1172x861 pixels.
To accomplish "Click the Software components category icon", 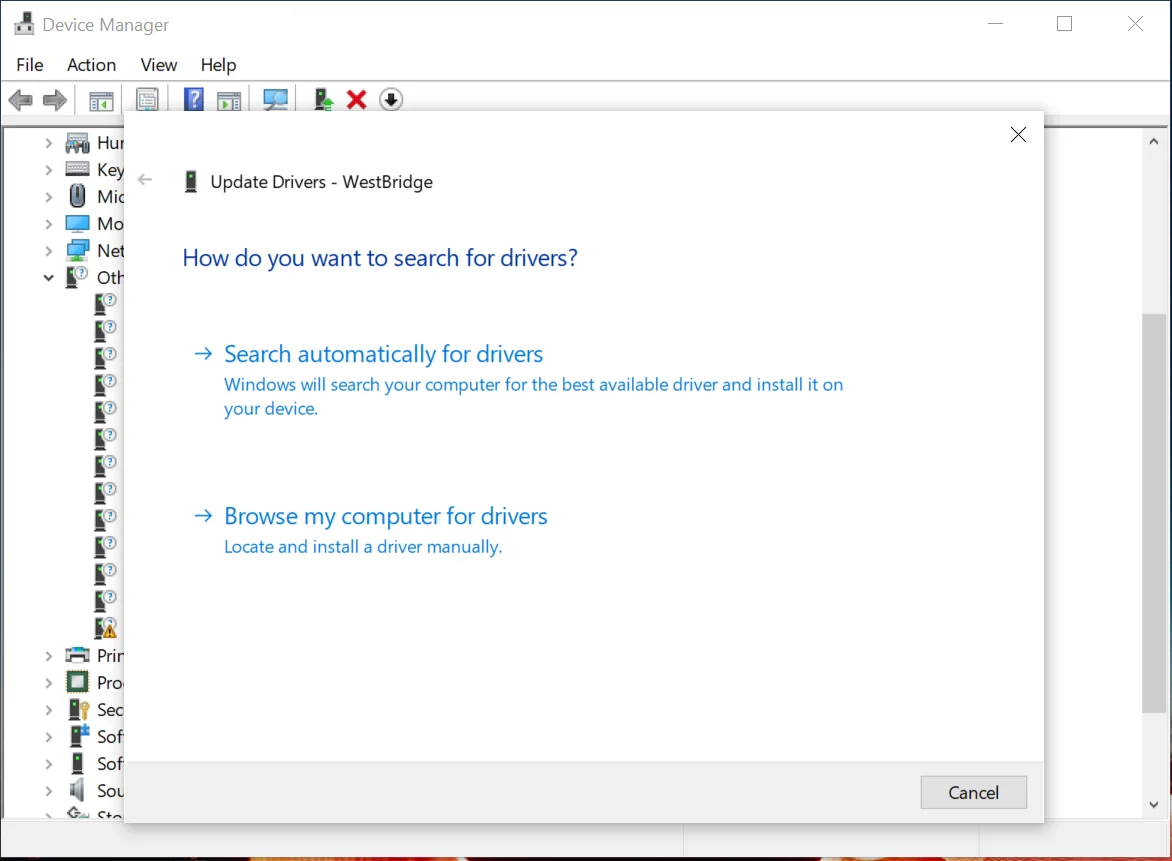I will tap(78, 735).
